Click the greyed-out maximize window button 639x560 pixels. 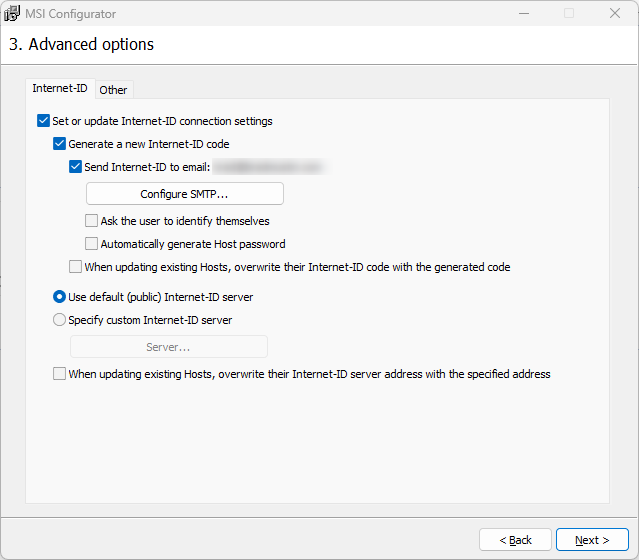pyautogui.click(x=569, y=14)
